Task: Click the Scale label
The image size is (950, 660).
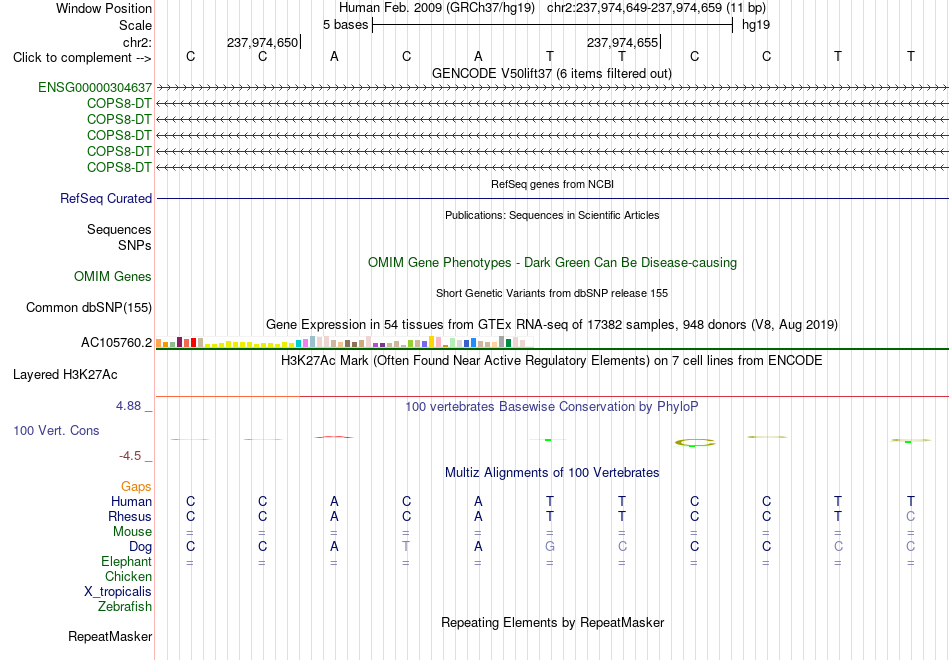Action: coord(135,25)
